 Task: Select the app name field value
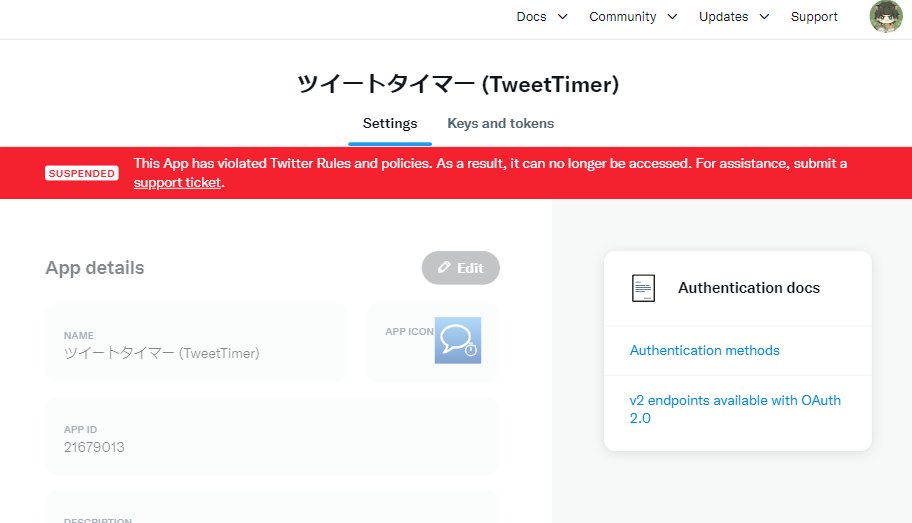[x=161, y=353]
